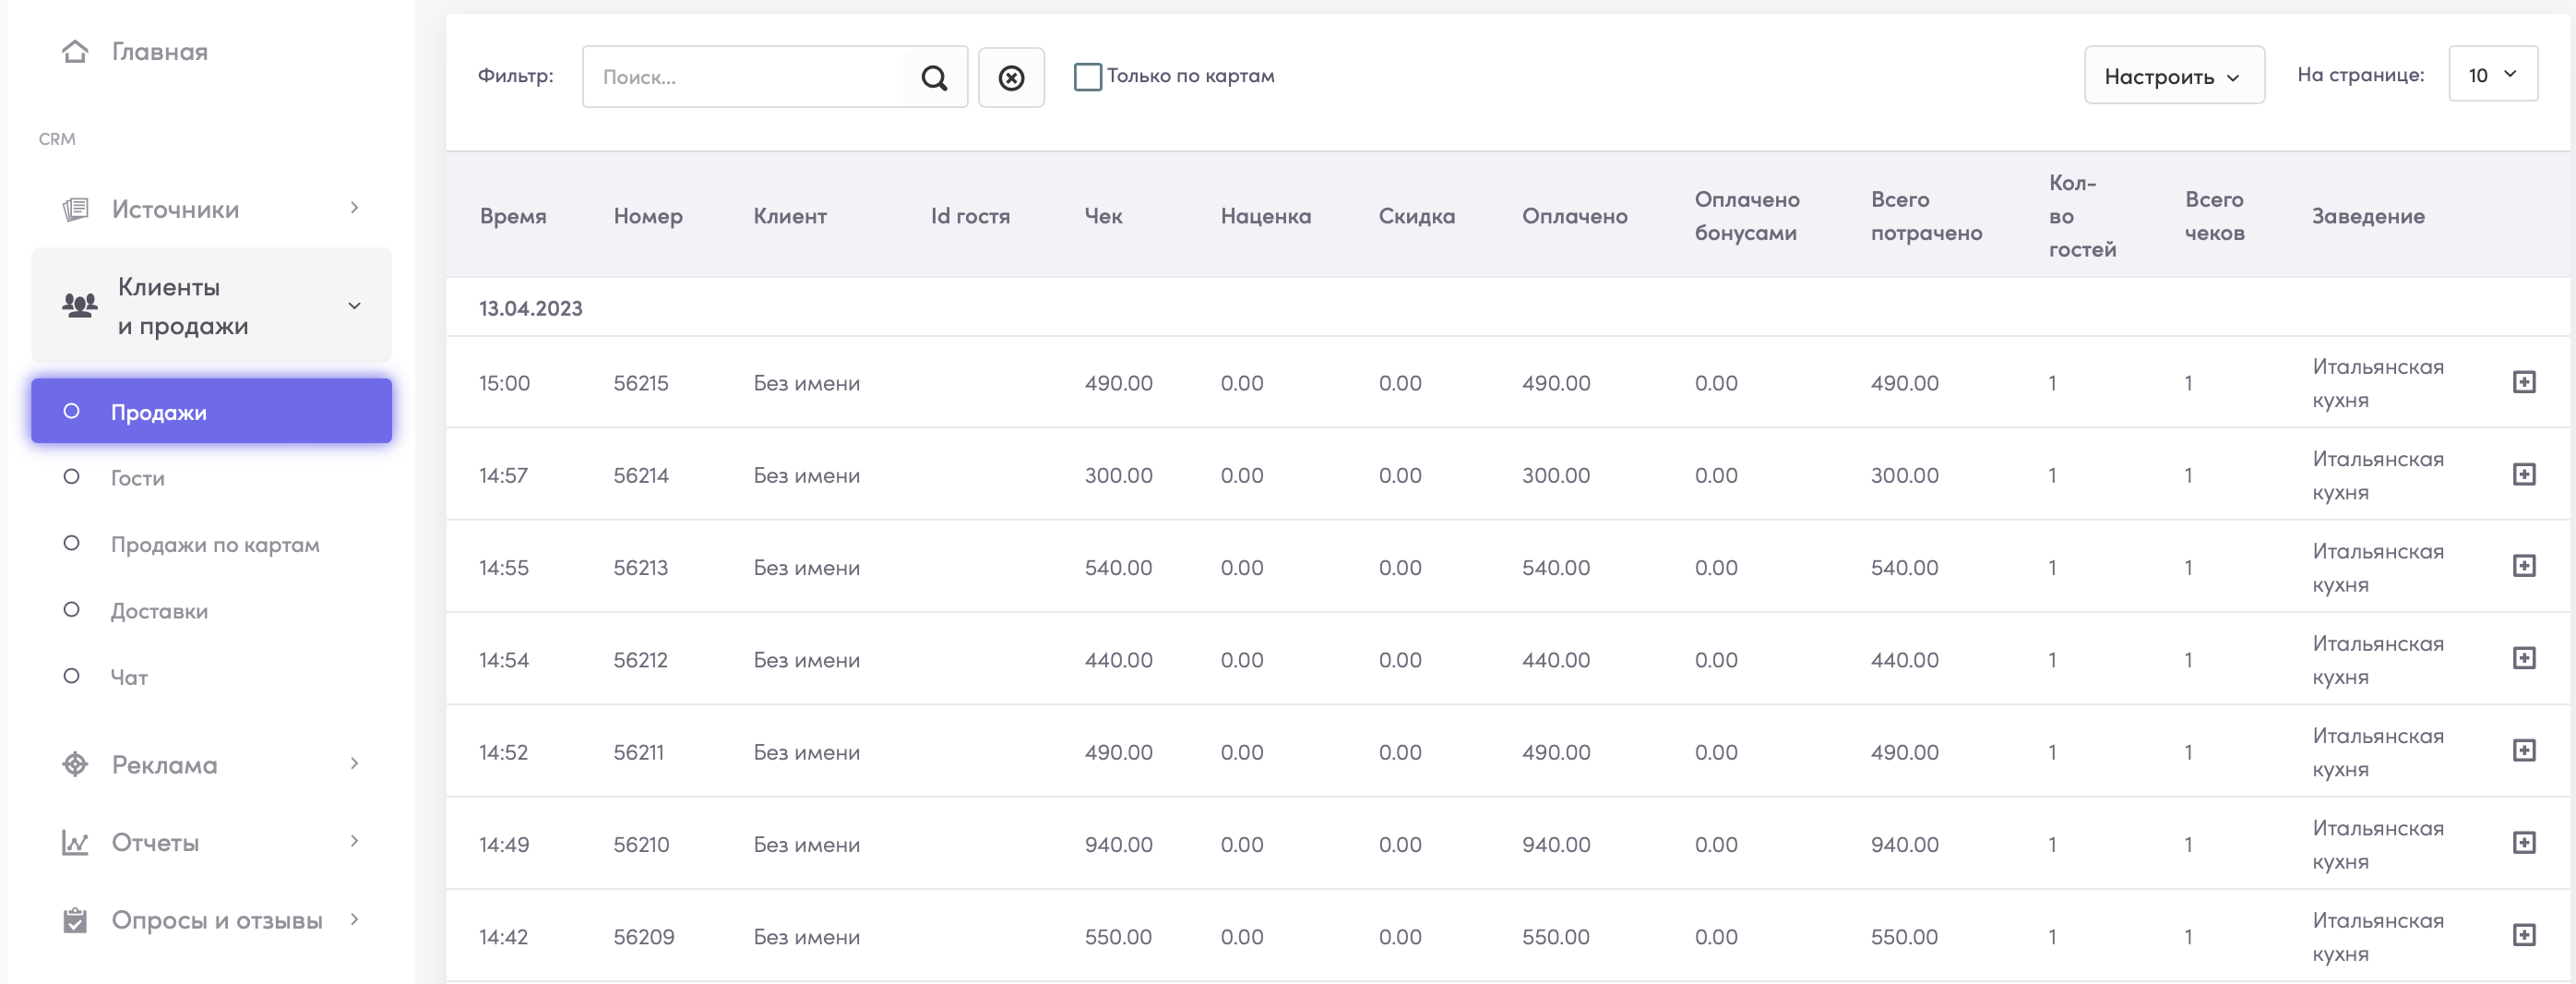The image size is (2576, 984).
Task: Click the Скидка column header
Action: point(1416,216)
